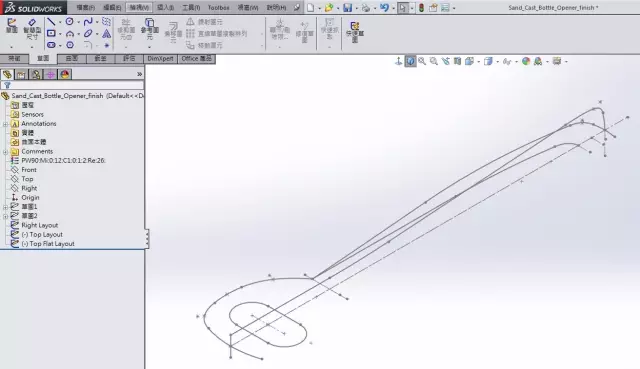Screen dimensions: 640x369
Task: Open the ConfigurationManager panel tab
Action: point(36,74)
